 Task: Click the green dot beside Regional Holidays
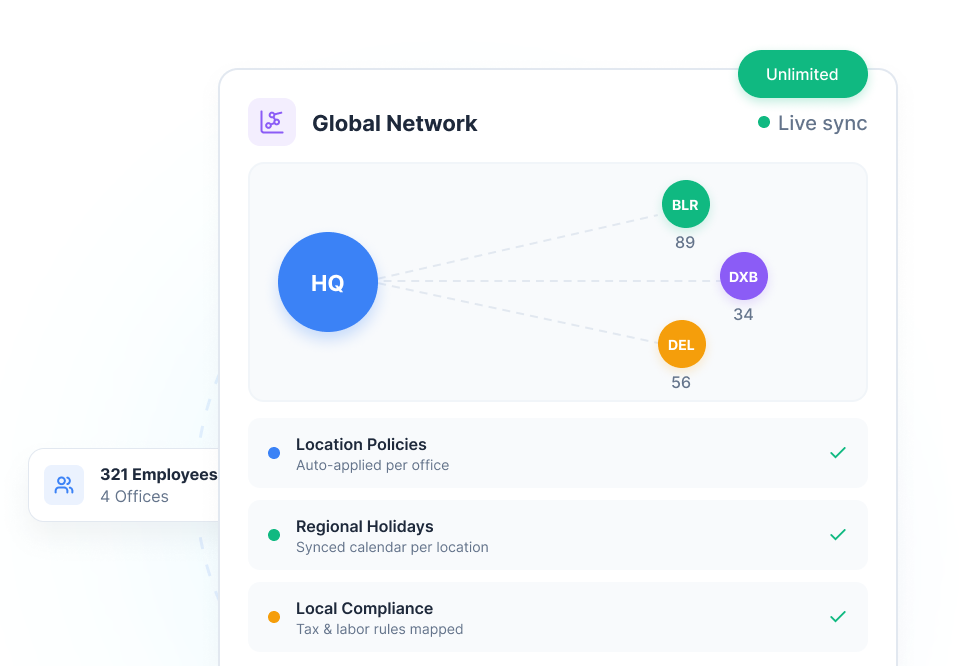[x=274, y=535]
